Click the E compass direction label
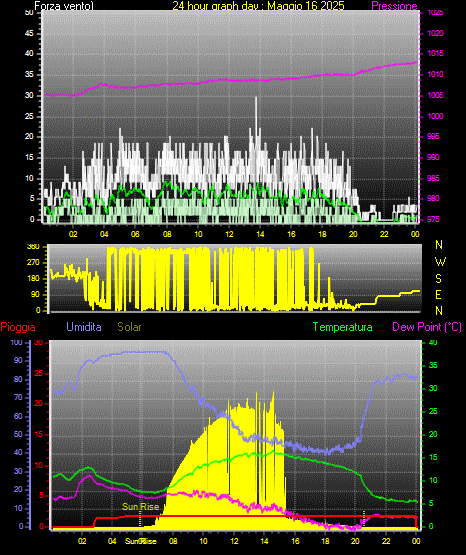466x555 pixels. (438, 295)
